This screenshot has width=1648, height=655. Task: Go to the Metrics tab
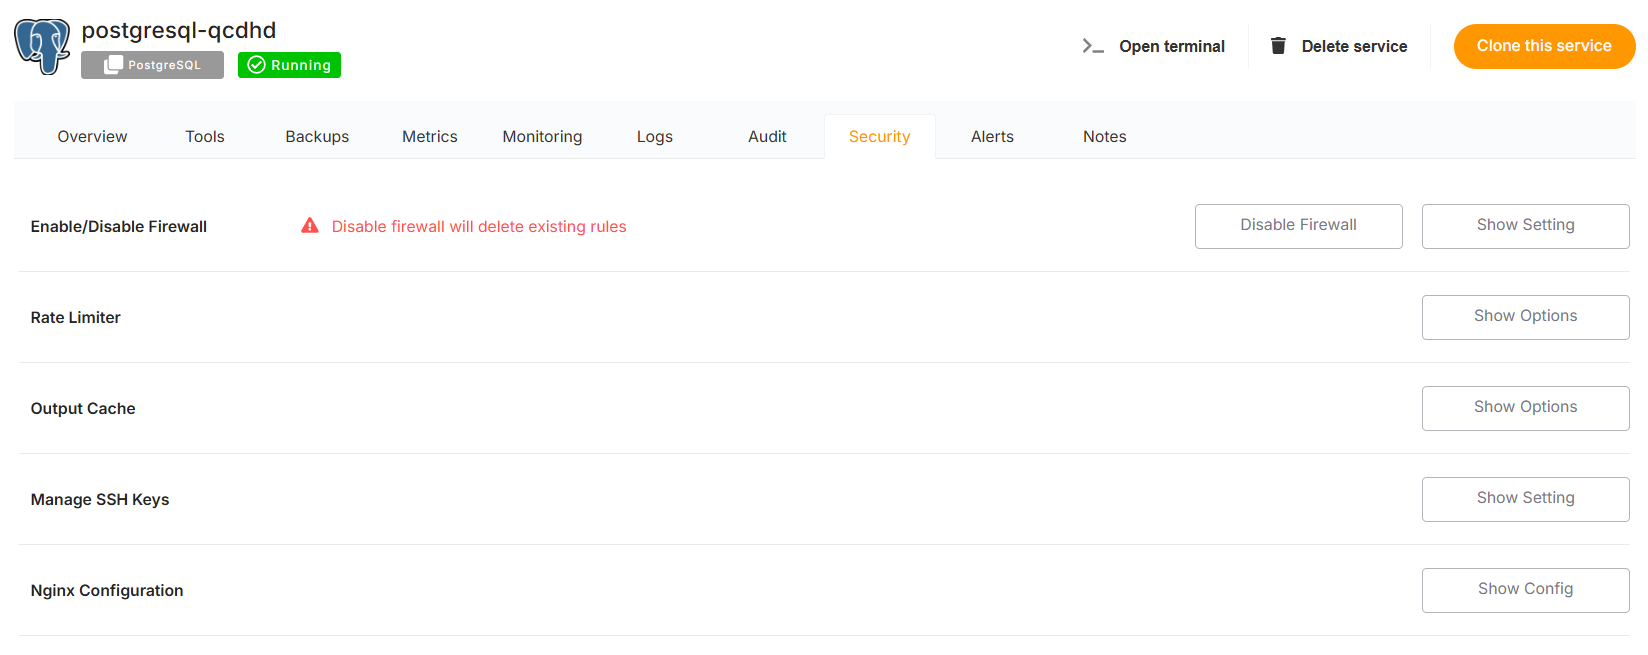point(430,137)
